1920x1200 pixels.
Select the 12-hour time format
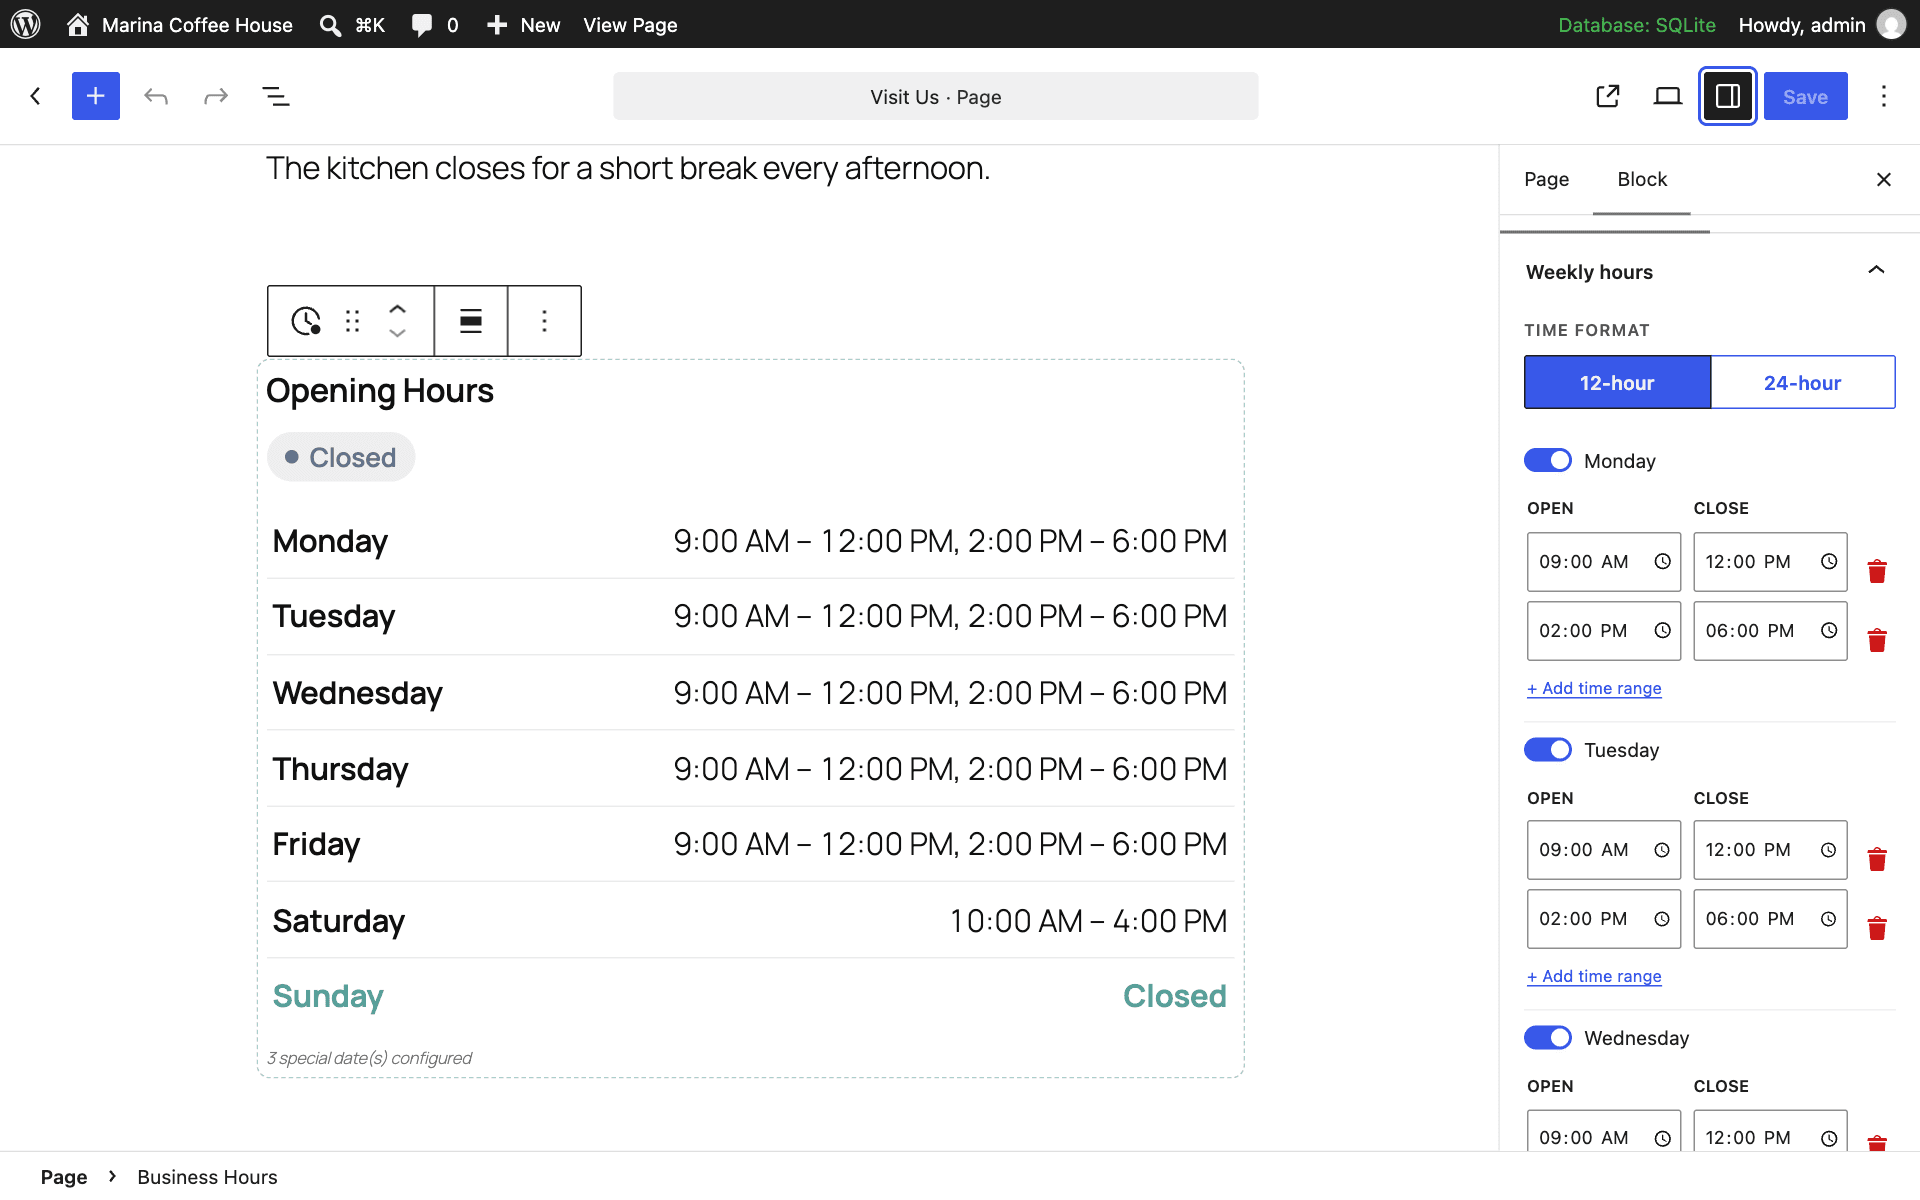(1617, 382)
